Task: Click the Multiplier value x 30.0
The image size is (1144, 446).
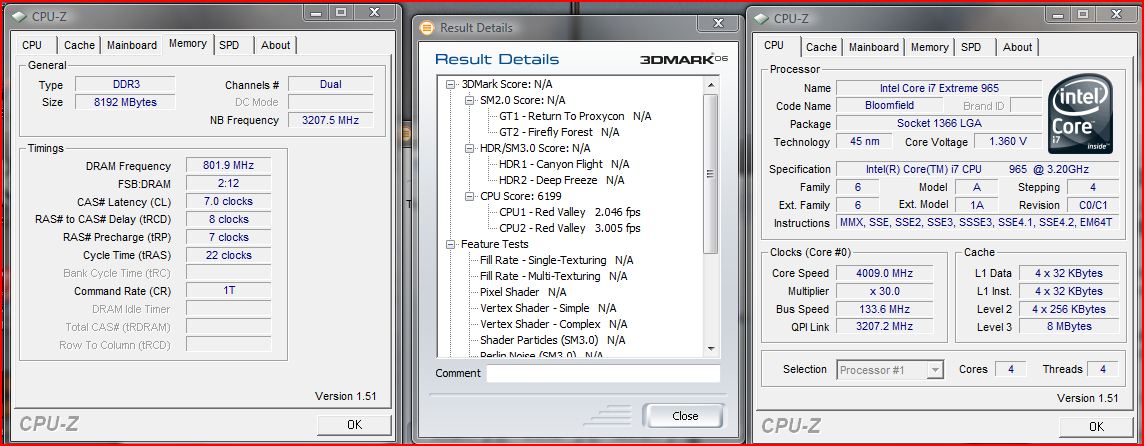Action: coord(884,291)
